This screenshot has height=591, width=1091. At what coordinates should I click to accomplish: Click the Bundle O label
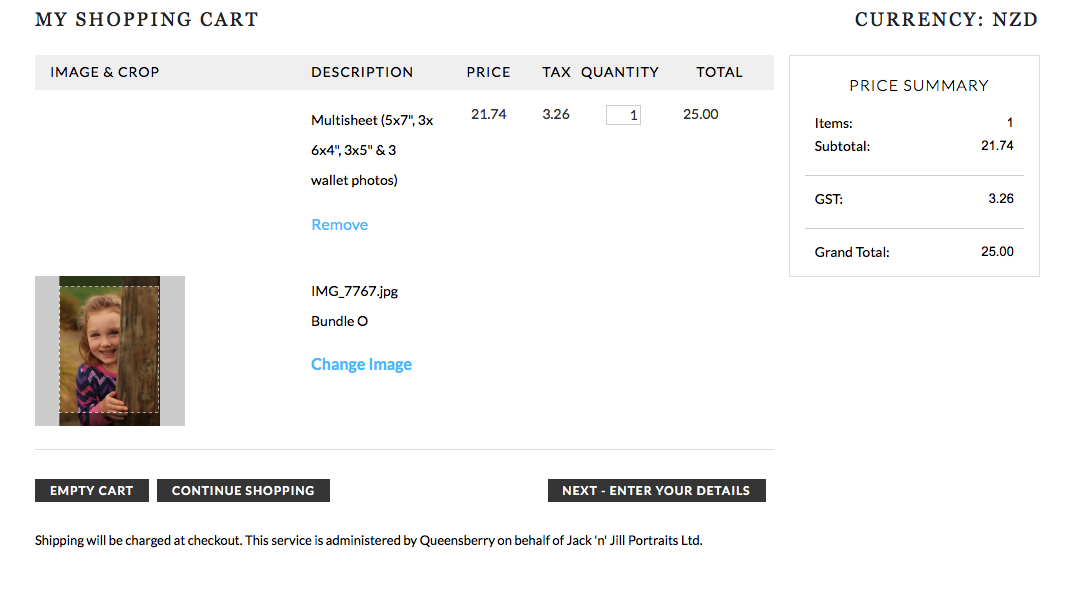[339, 321]
